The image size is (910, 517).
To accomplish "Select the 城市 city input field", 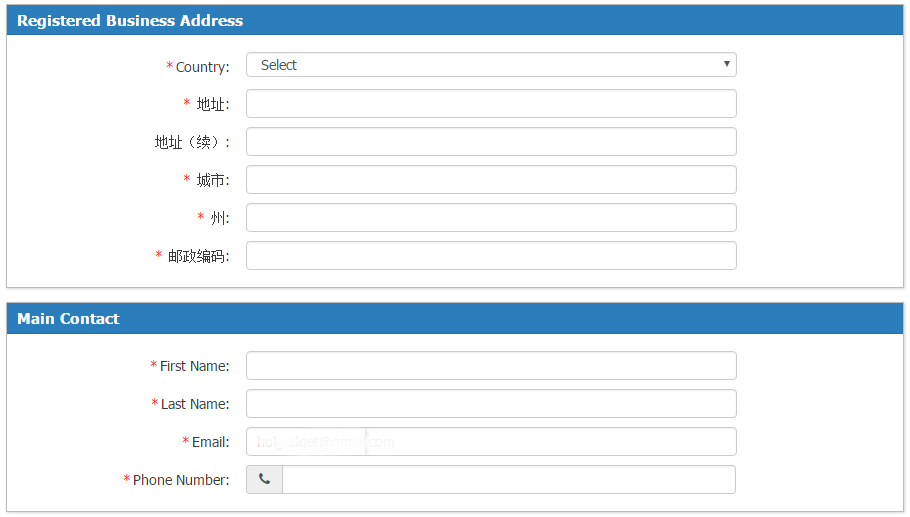I will coord(491,180).
